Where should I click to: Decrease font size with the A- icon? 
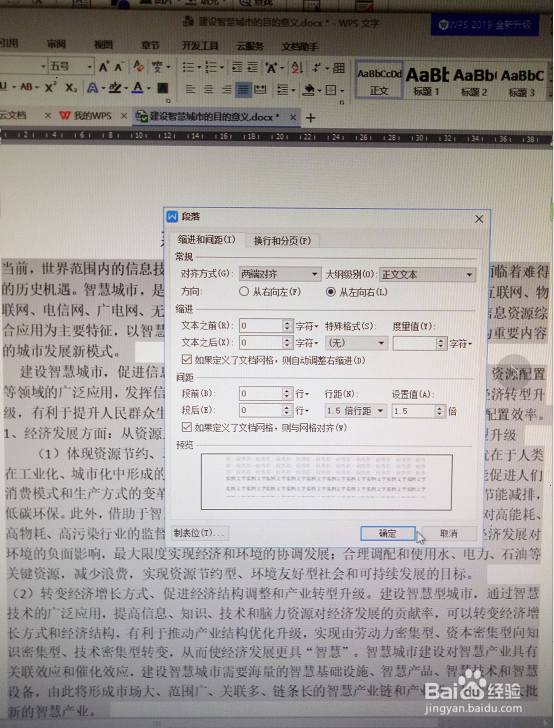click(x=119, y=67)
